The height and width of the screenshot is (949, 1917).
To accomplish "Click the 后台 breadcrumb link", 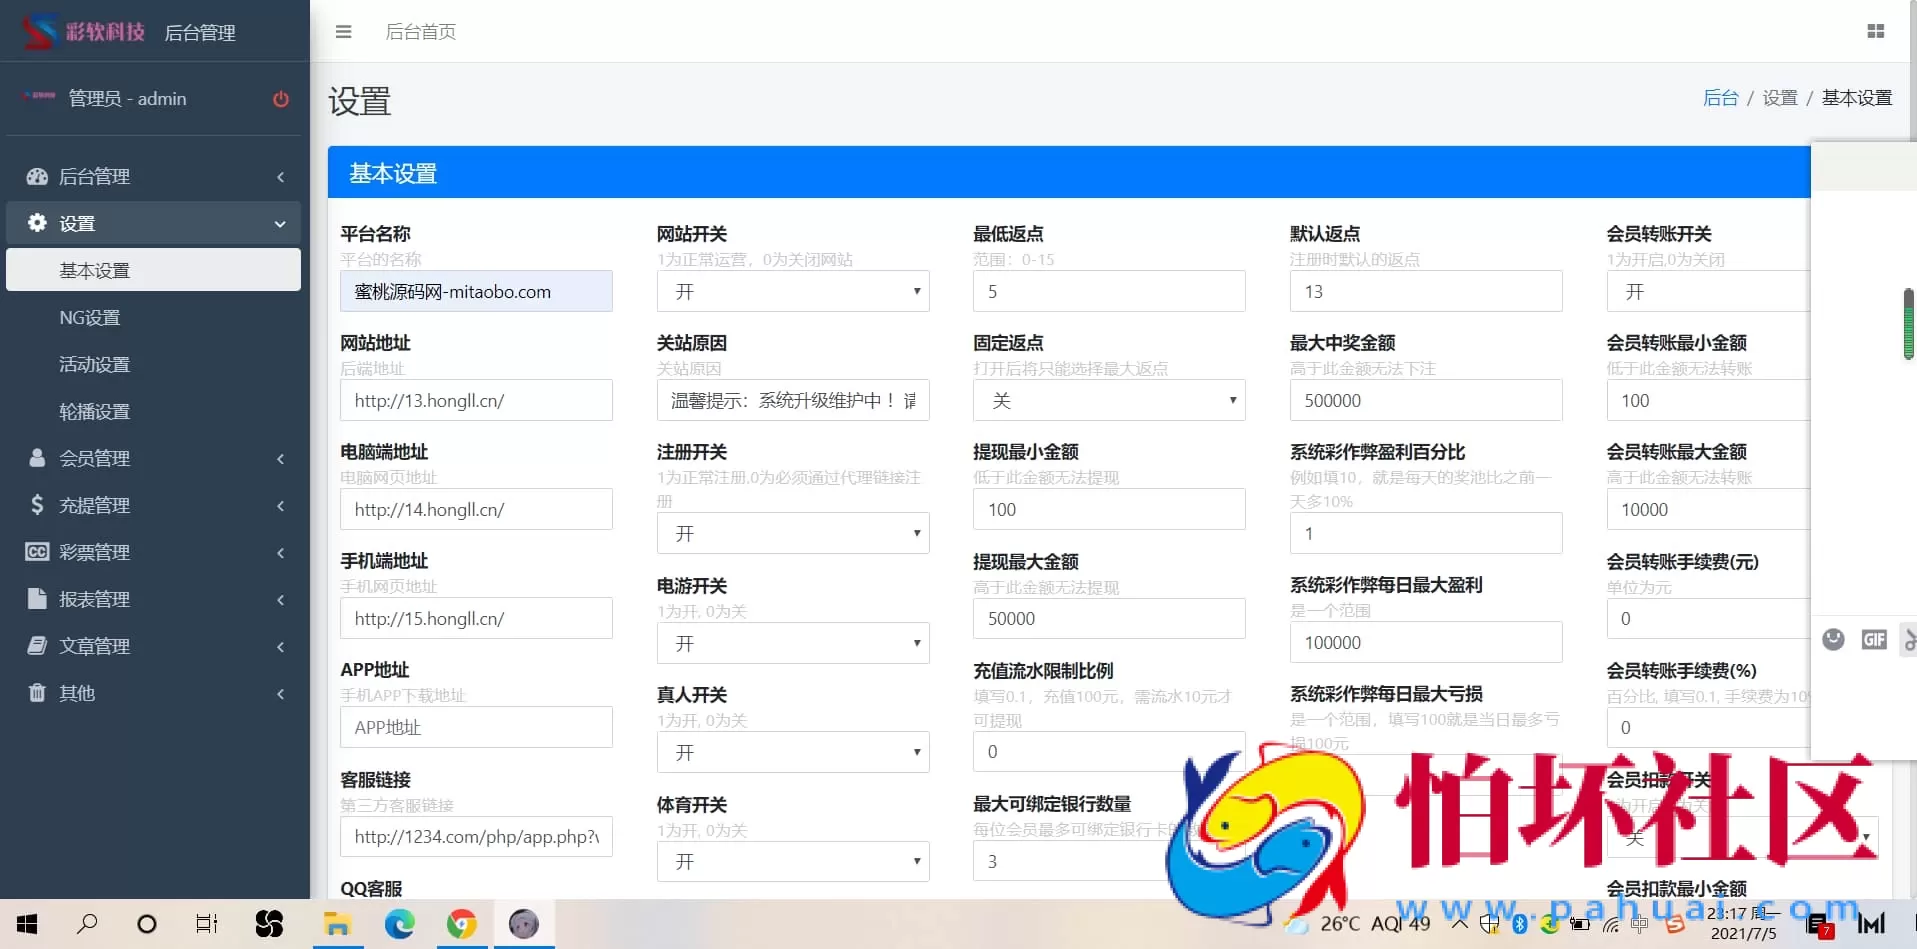I will point(1722,97).
